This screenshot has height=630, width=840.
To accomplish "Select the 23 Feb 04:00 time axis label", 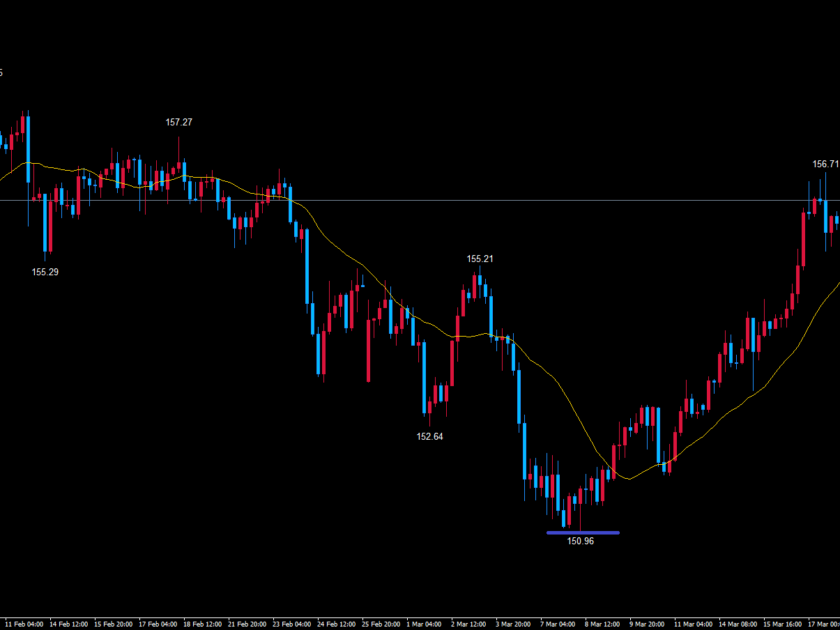I will (288, 621).
